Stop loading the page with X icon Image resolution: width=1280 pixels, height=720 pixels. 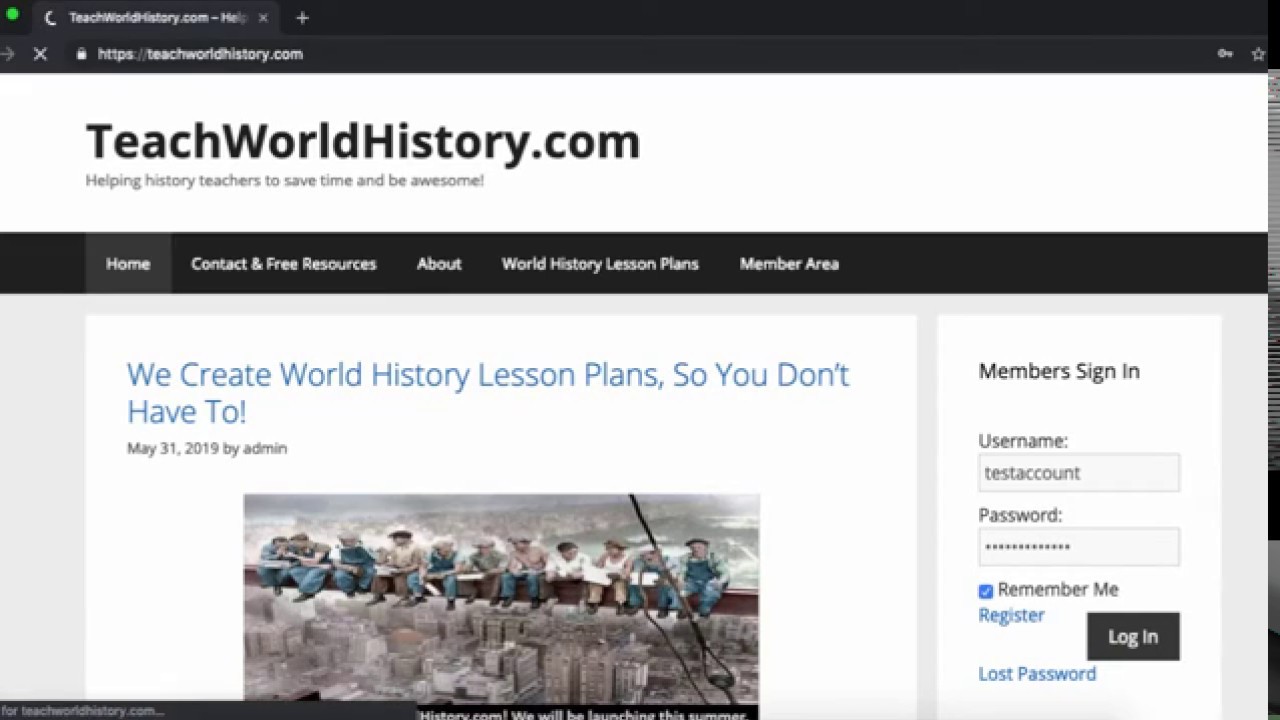40,54
